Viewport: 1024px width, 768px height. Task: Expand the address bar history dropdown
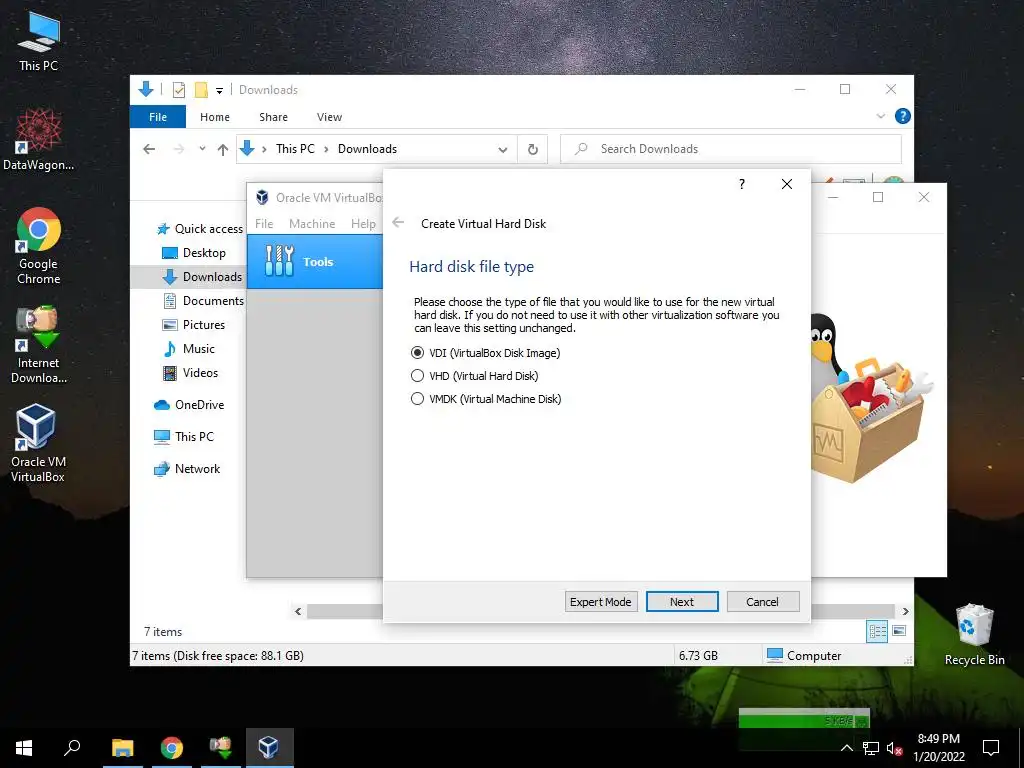tap(503, 150)
